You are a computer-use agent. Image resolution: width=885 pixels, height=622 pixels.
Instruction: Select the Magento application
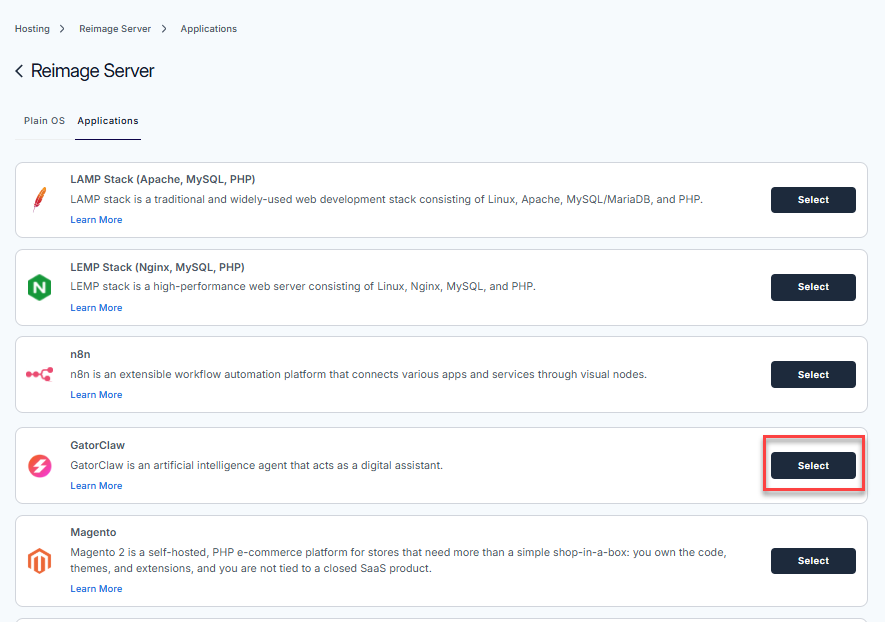[x=813, y=560]
